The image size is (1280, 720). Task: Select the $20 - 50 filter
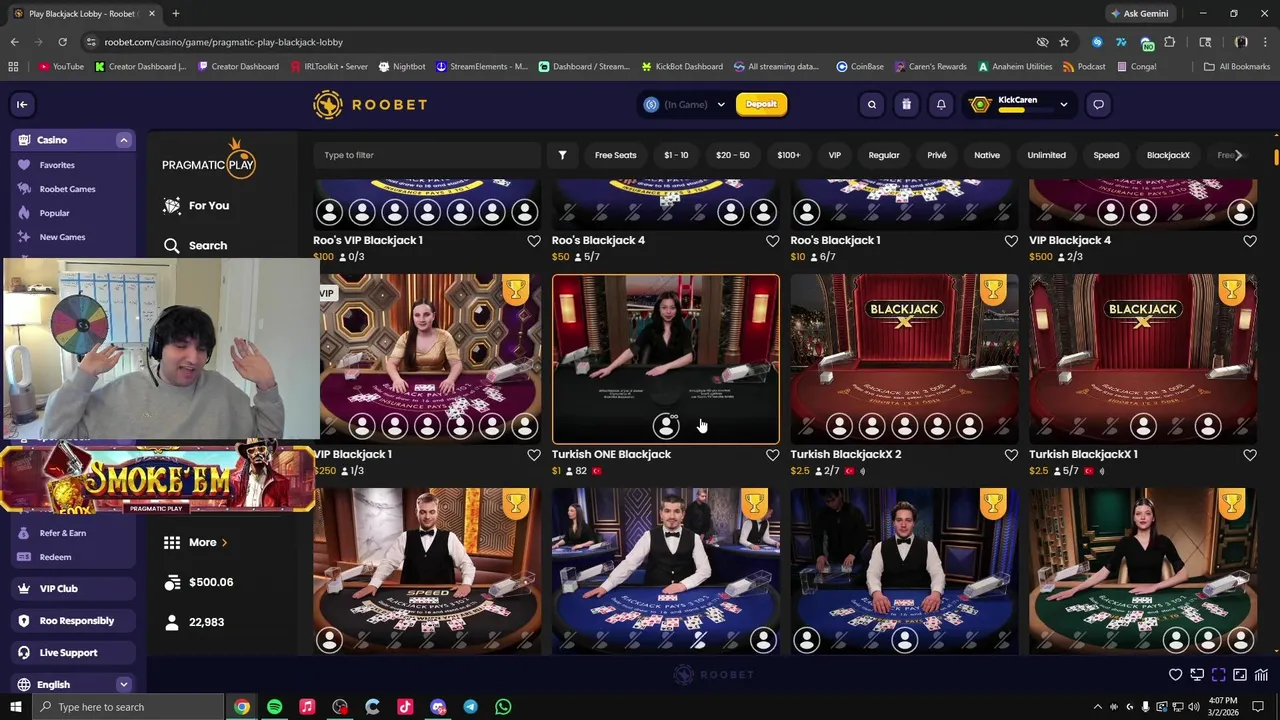pyautogui.click(x=732, y=155)
